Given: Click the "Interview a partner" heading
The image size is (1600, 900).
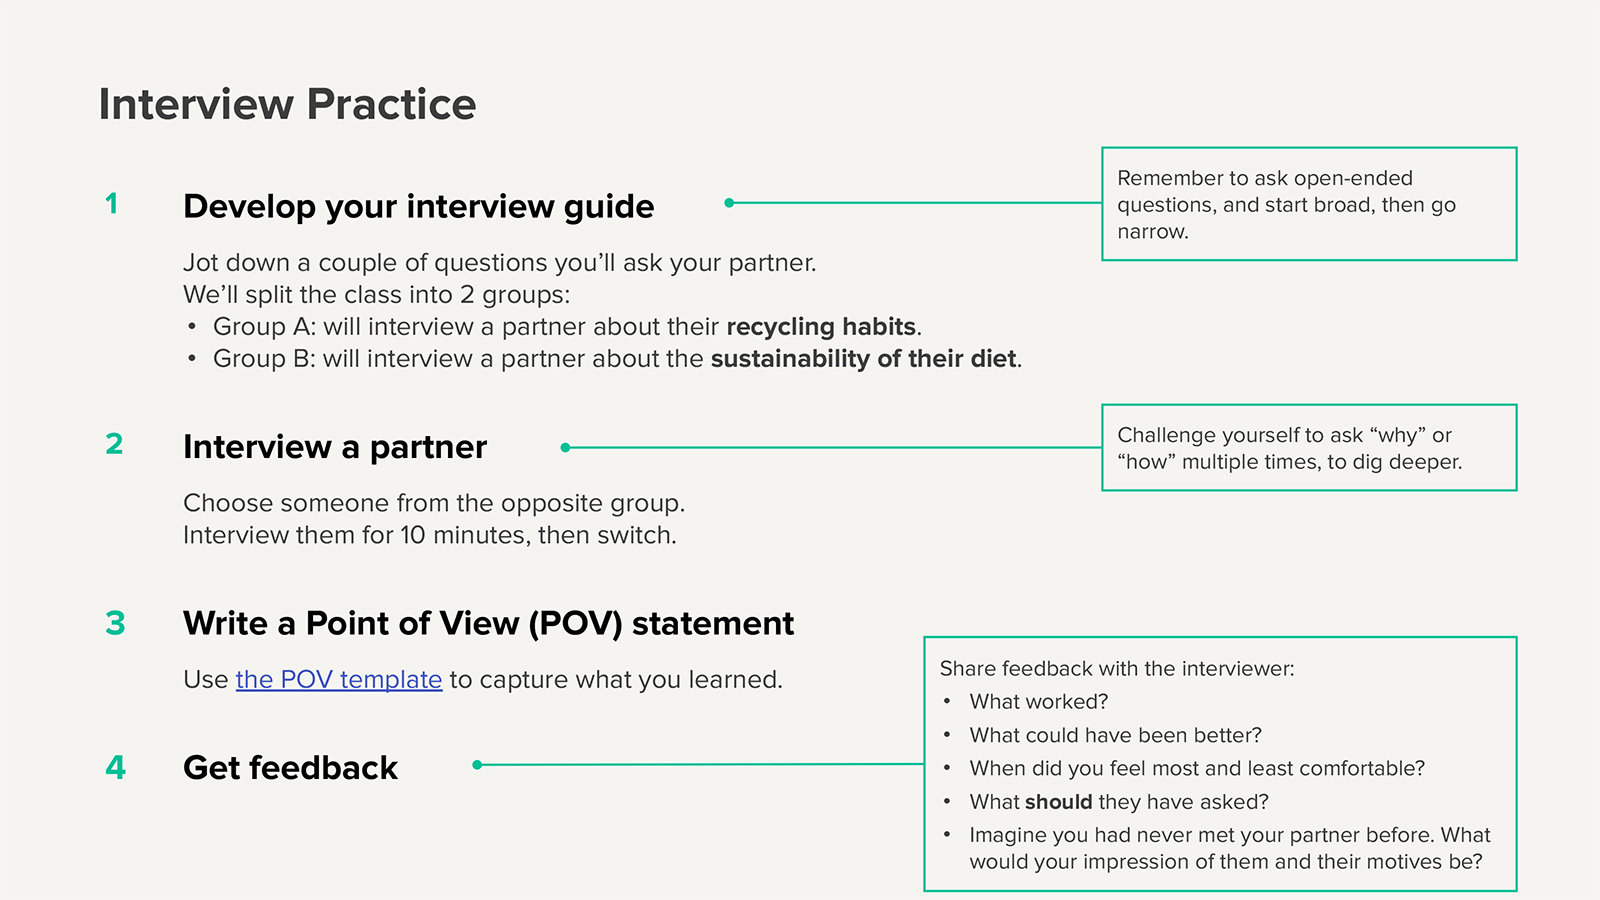Looking at the screenshot, I should [x=334, y=447].
